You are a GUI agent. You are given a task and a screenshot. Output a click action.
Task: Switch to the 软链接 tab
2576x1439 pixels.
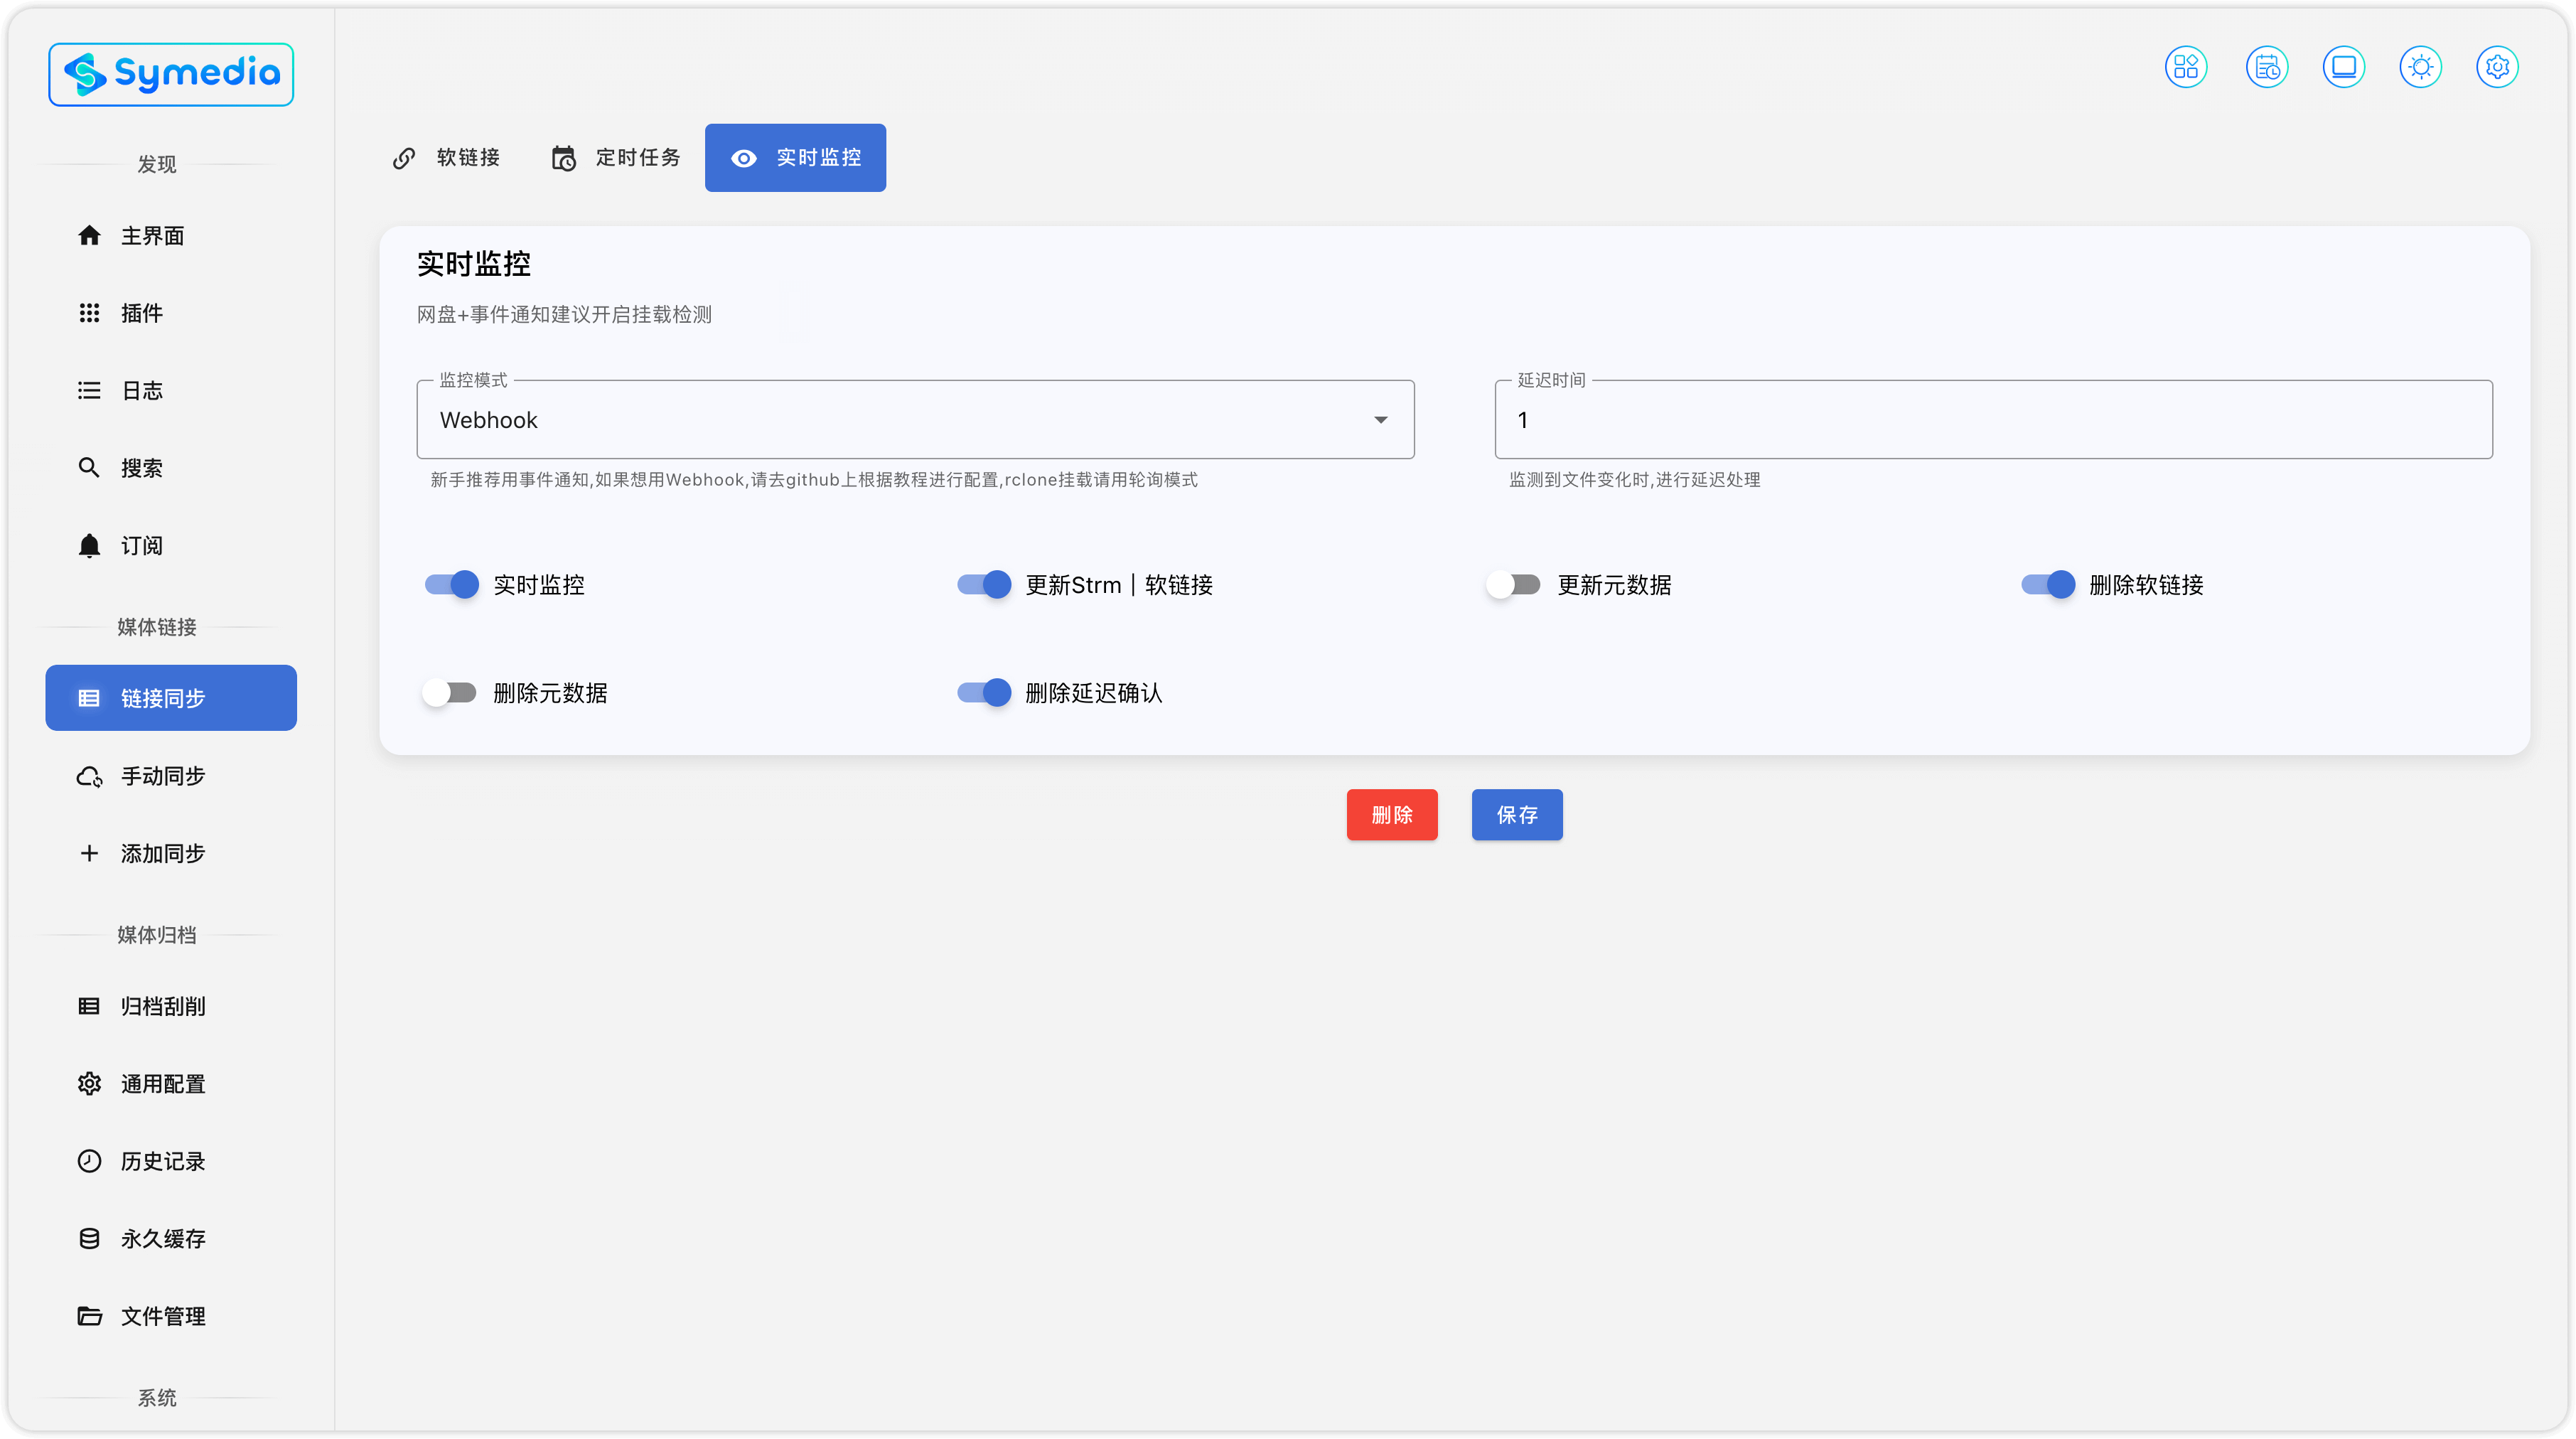[x=446, y=158]
